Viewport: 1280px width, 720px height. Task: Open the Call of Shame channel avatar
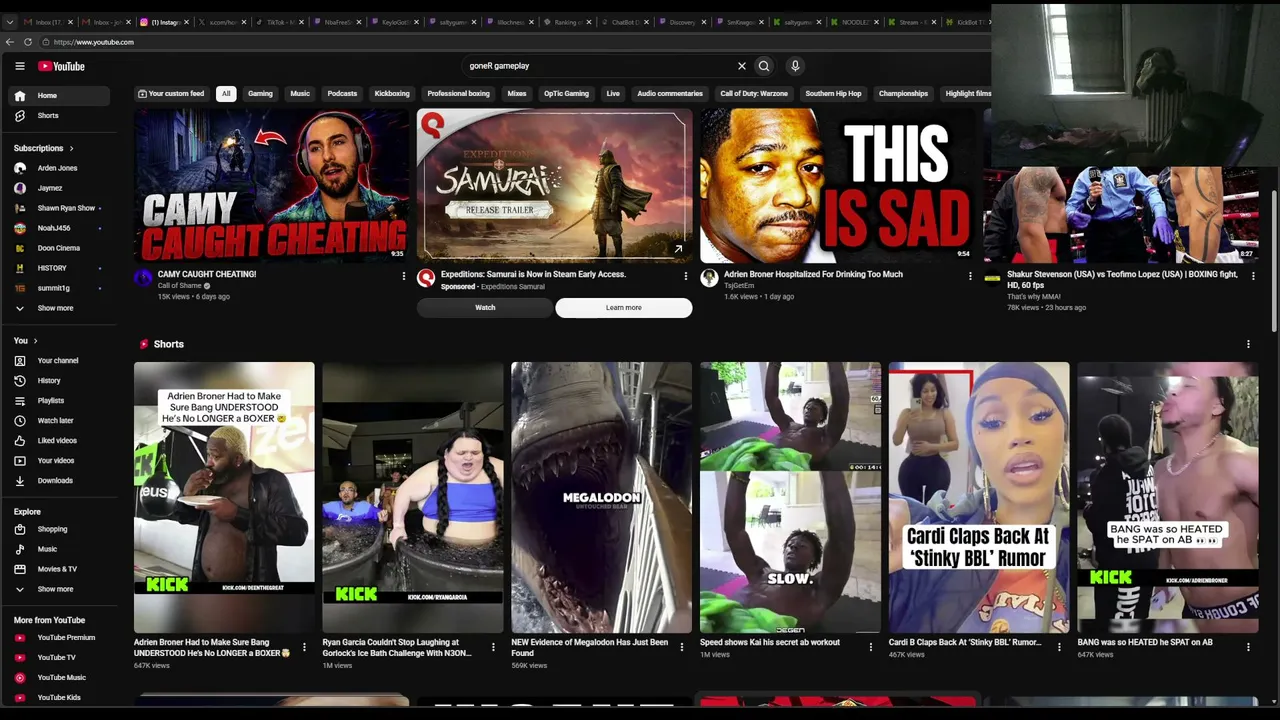point(143,278)
